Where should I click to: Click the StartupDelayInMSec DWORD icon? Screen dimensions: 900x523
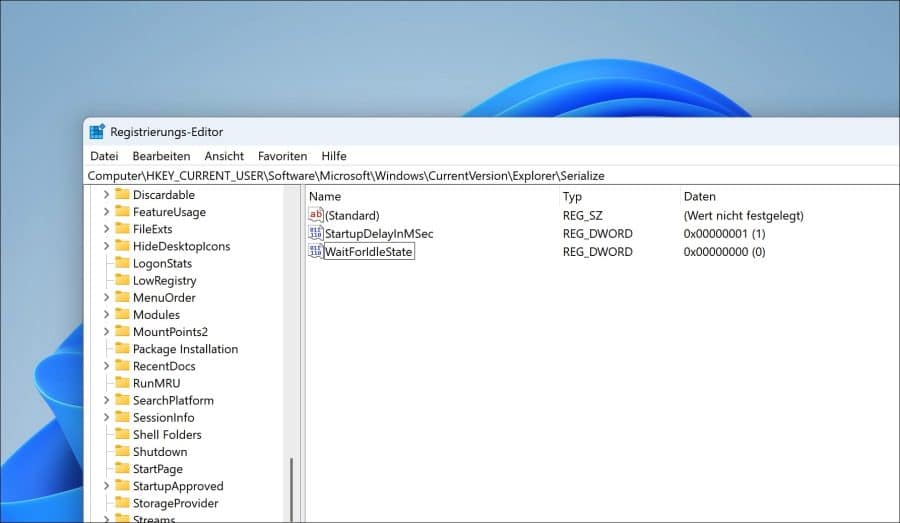pyautogui.click(x=316, y=233)
